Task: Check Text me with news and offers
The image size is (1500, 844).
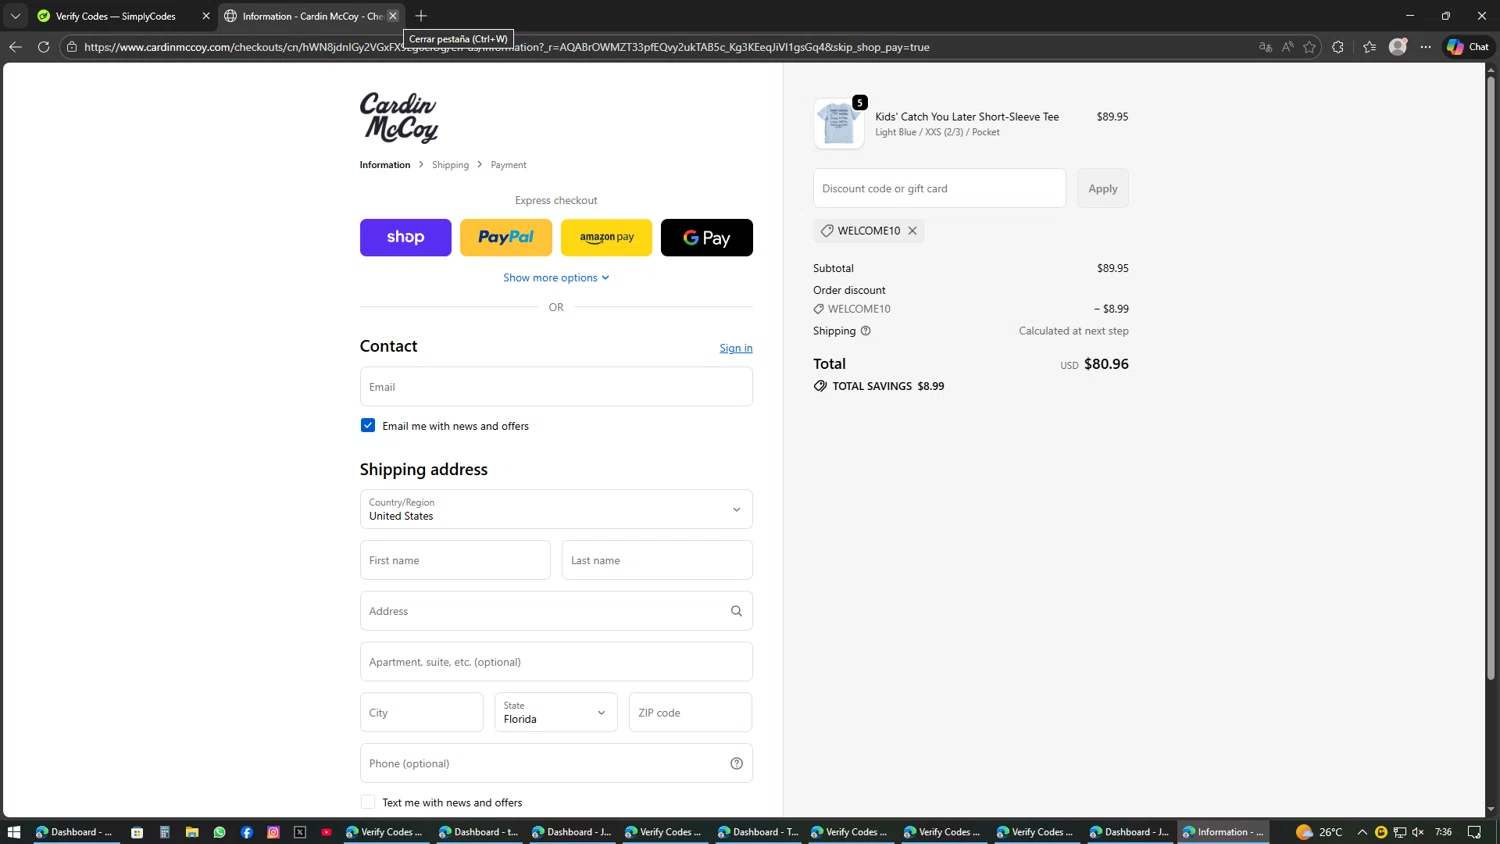Action: pyautogui.click(x=368, y=802)
